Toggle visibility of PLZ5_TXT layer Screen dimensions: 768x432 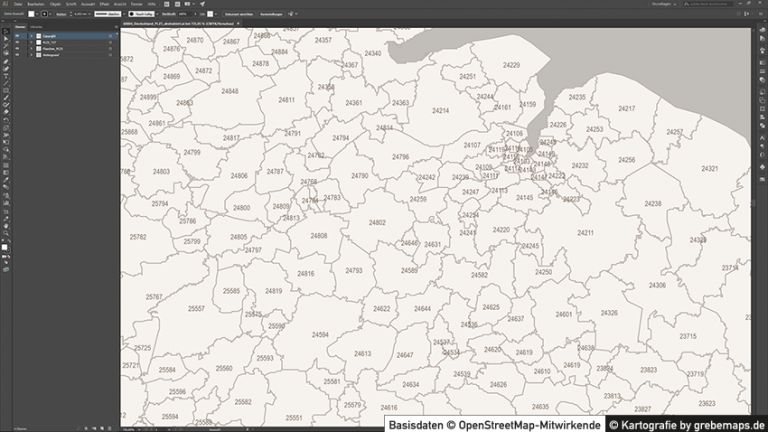(x=17, y=41)
